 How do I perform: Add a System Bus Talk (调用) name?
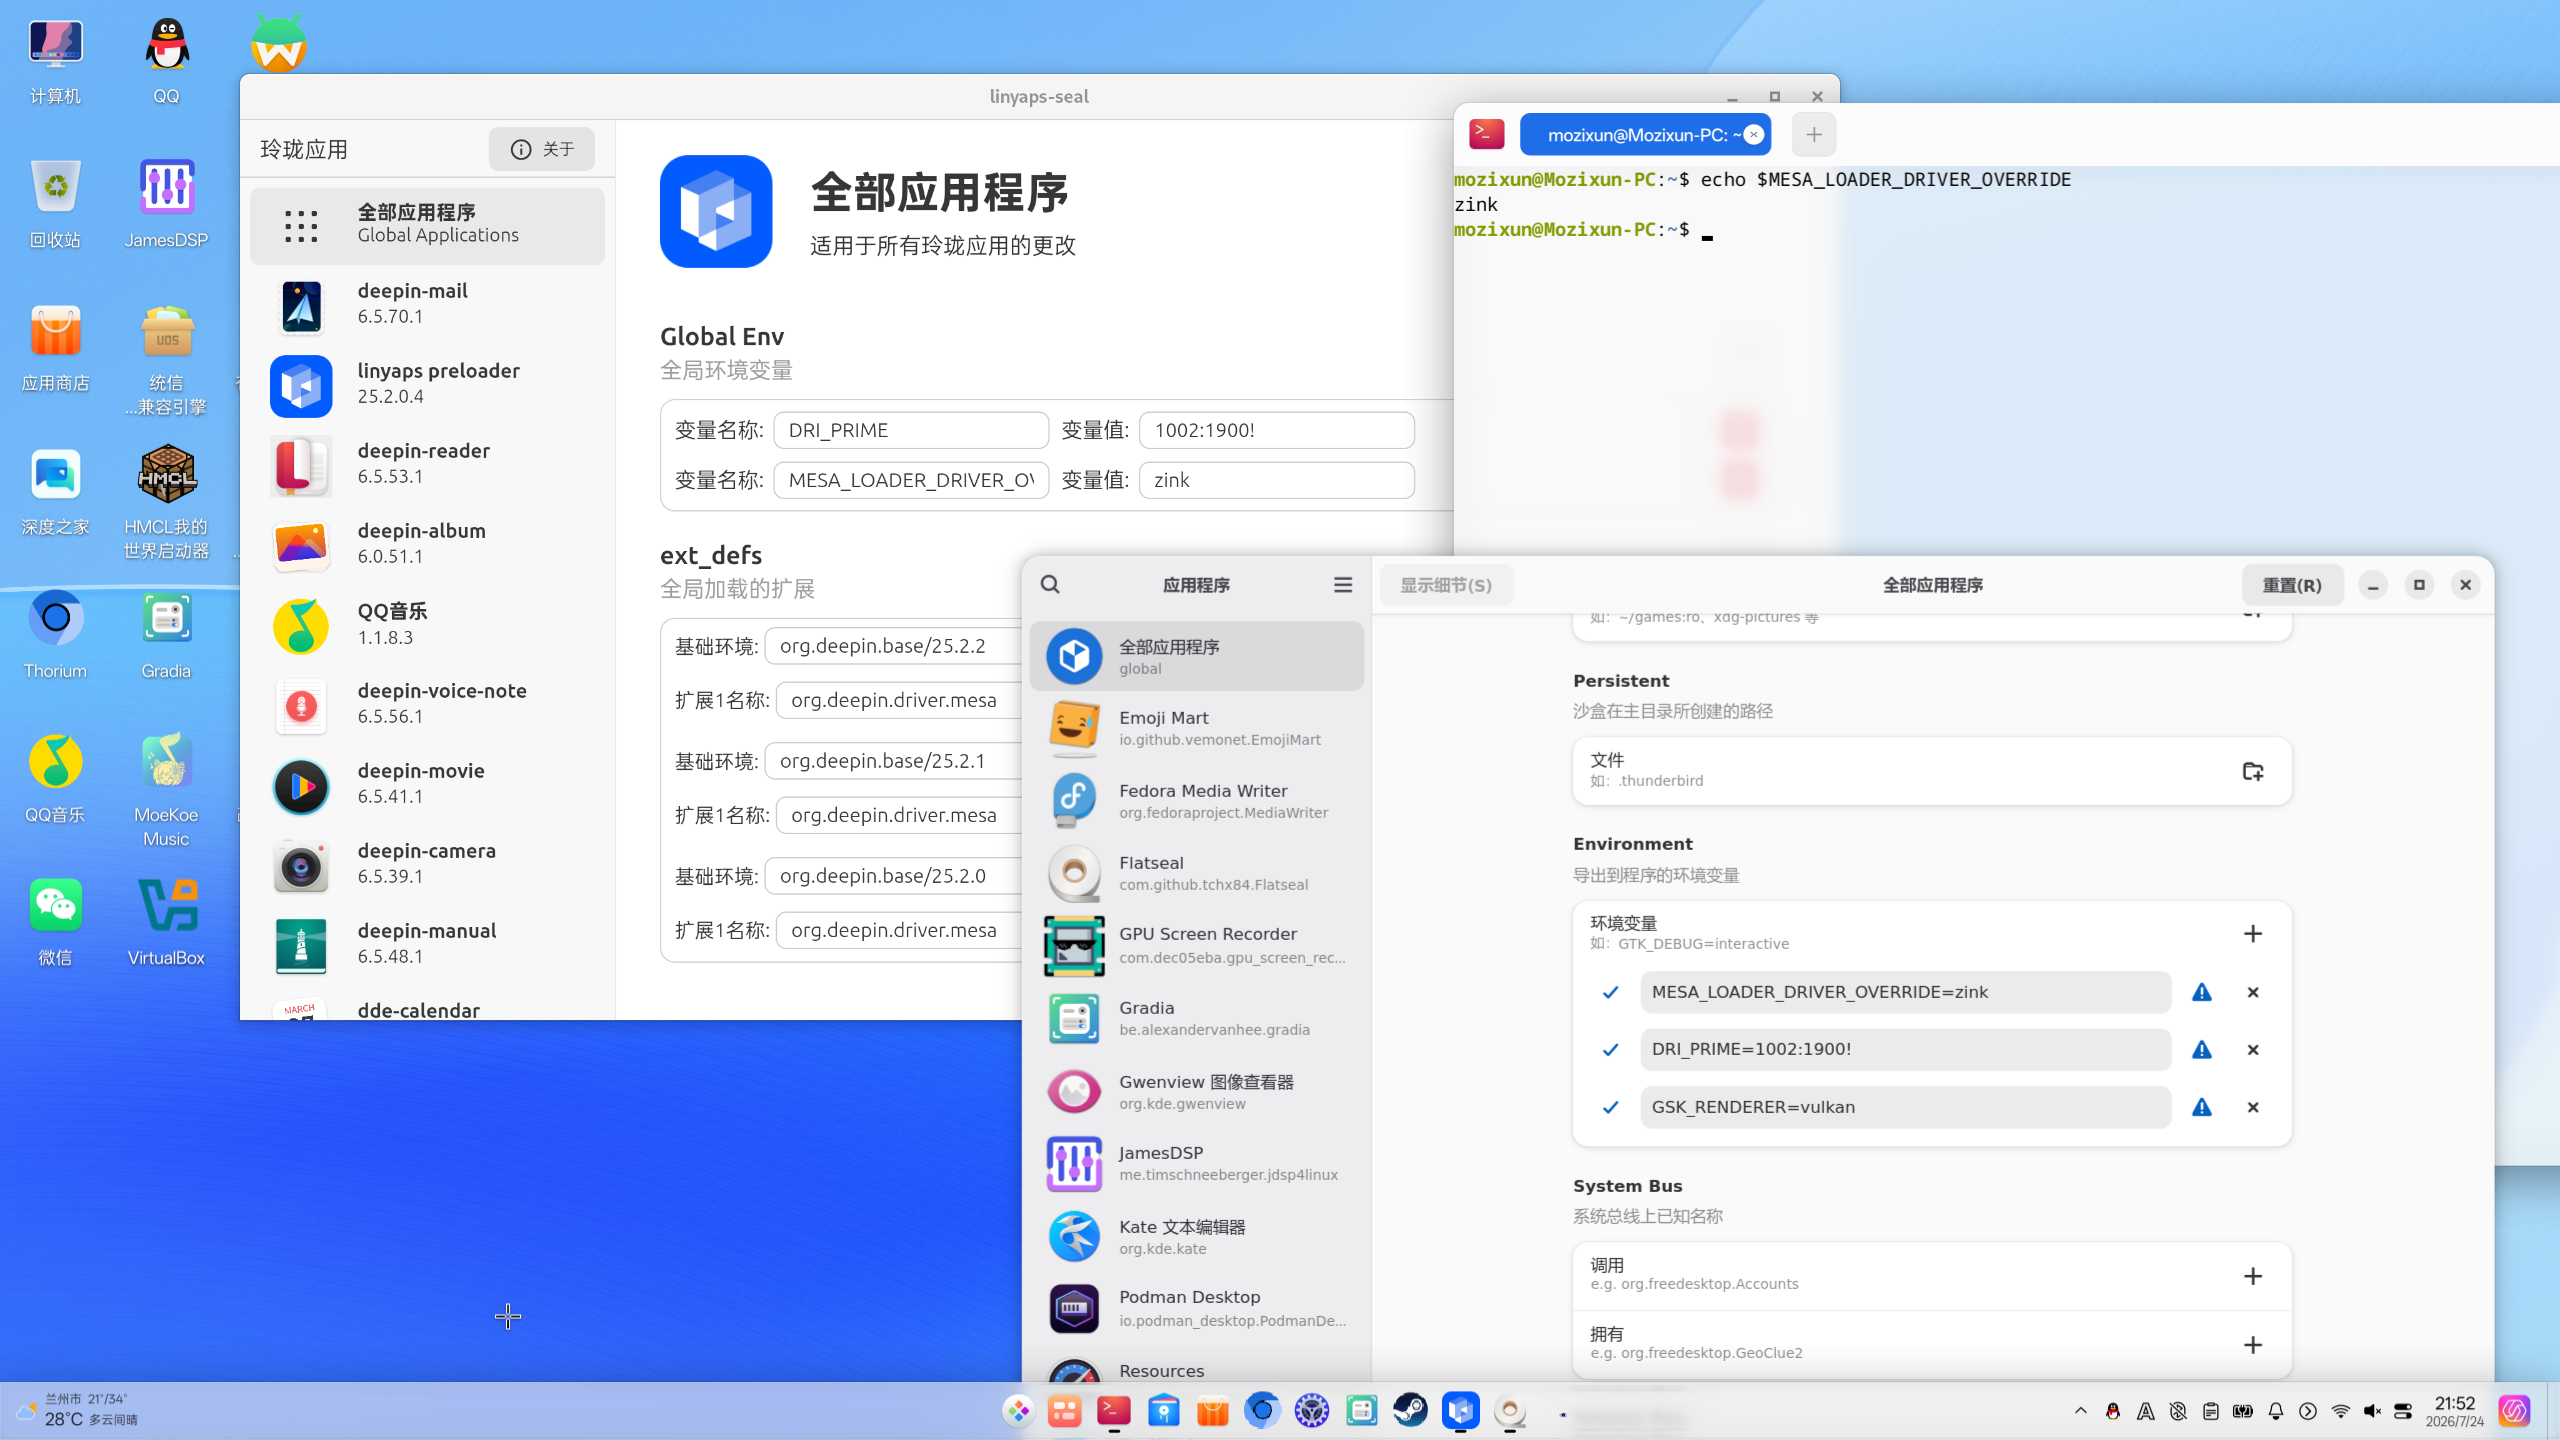click(x=2252, y=1276)
